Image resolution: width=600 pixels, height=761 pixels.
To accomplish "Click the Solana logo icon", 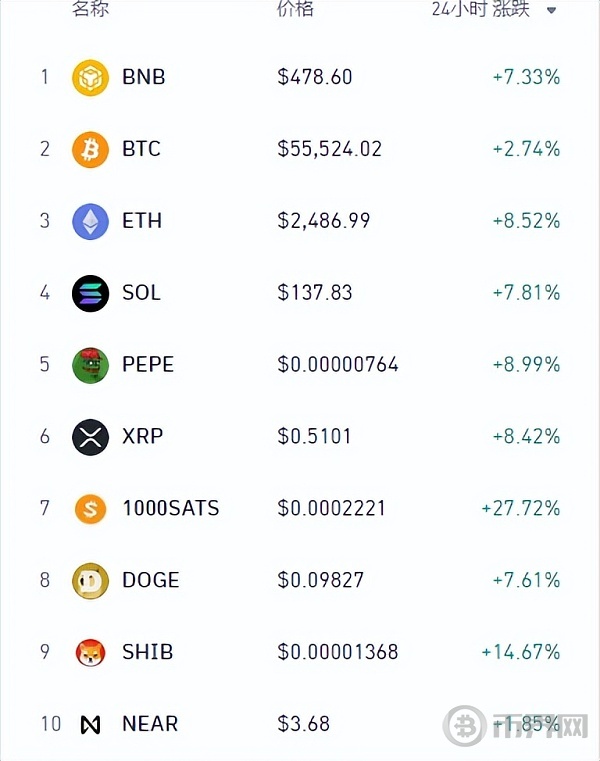I will 90,293.
